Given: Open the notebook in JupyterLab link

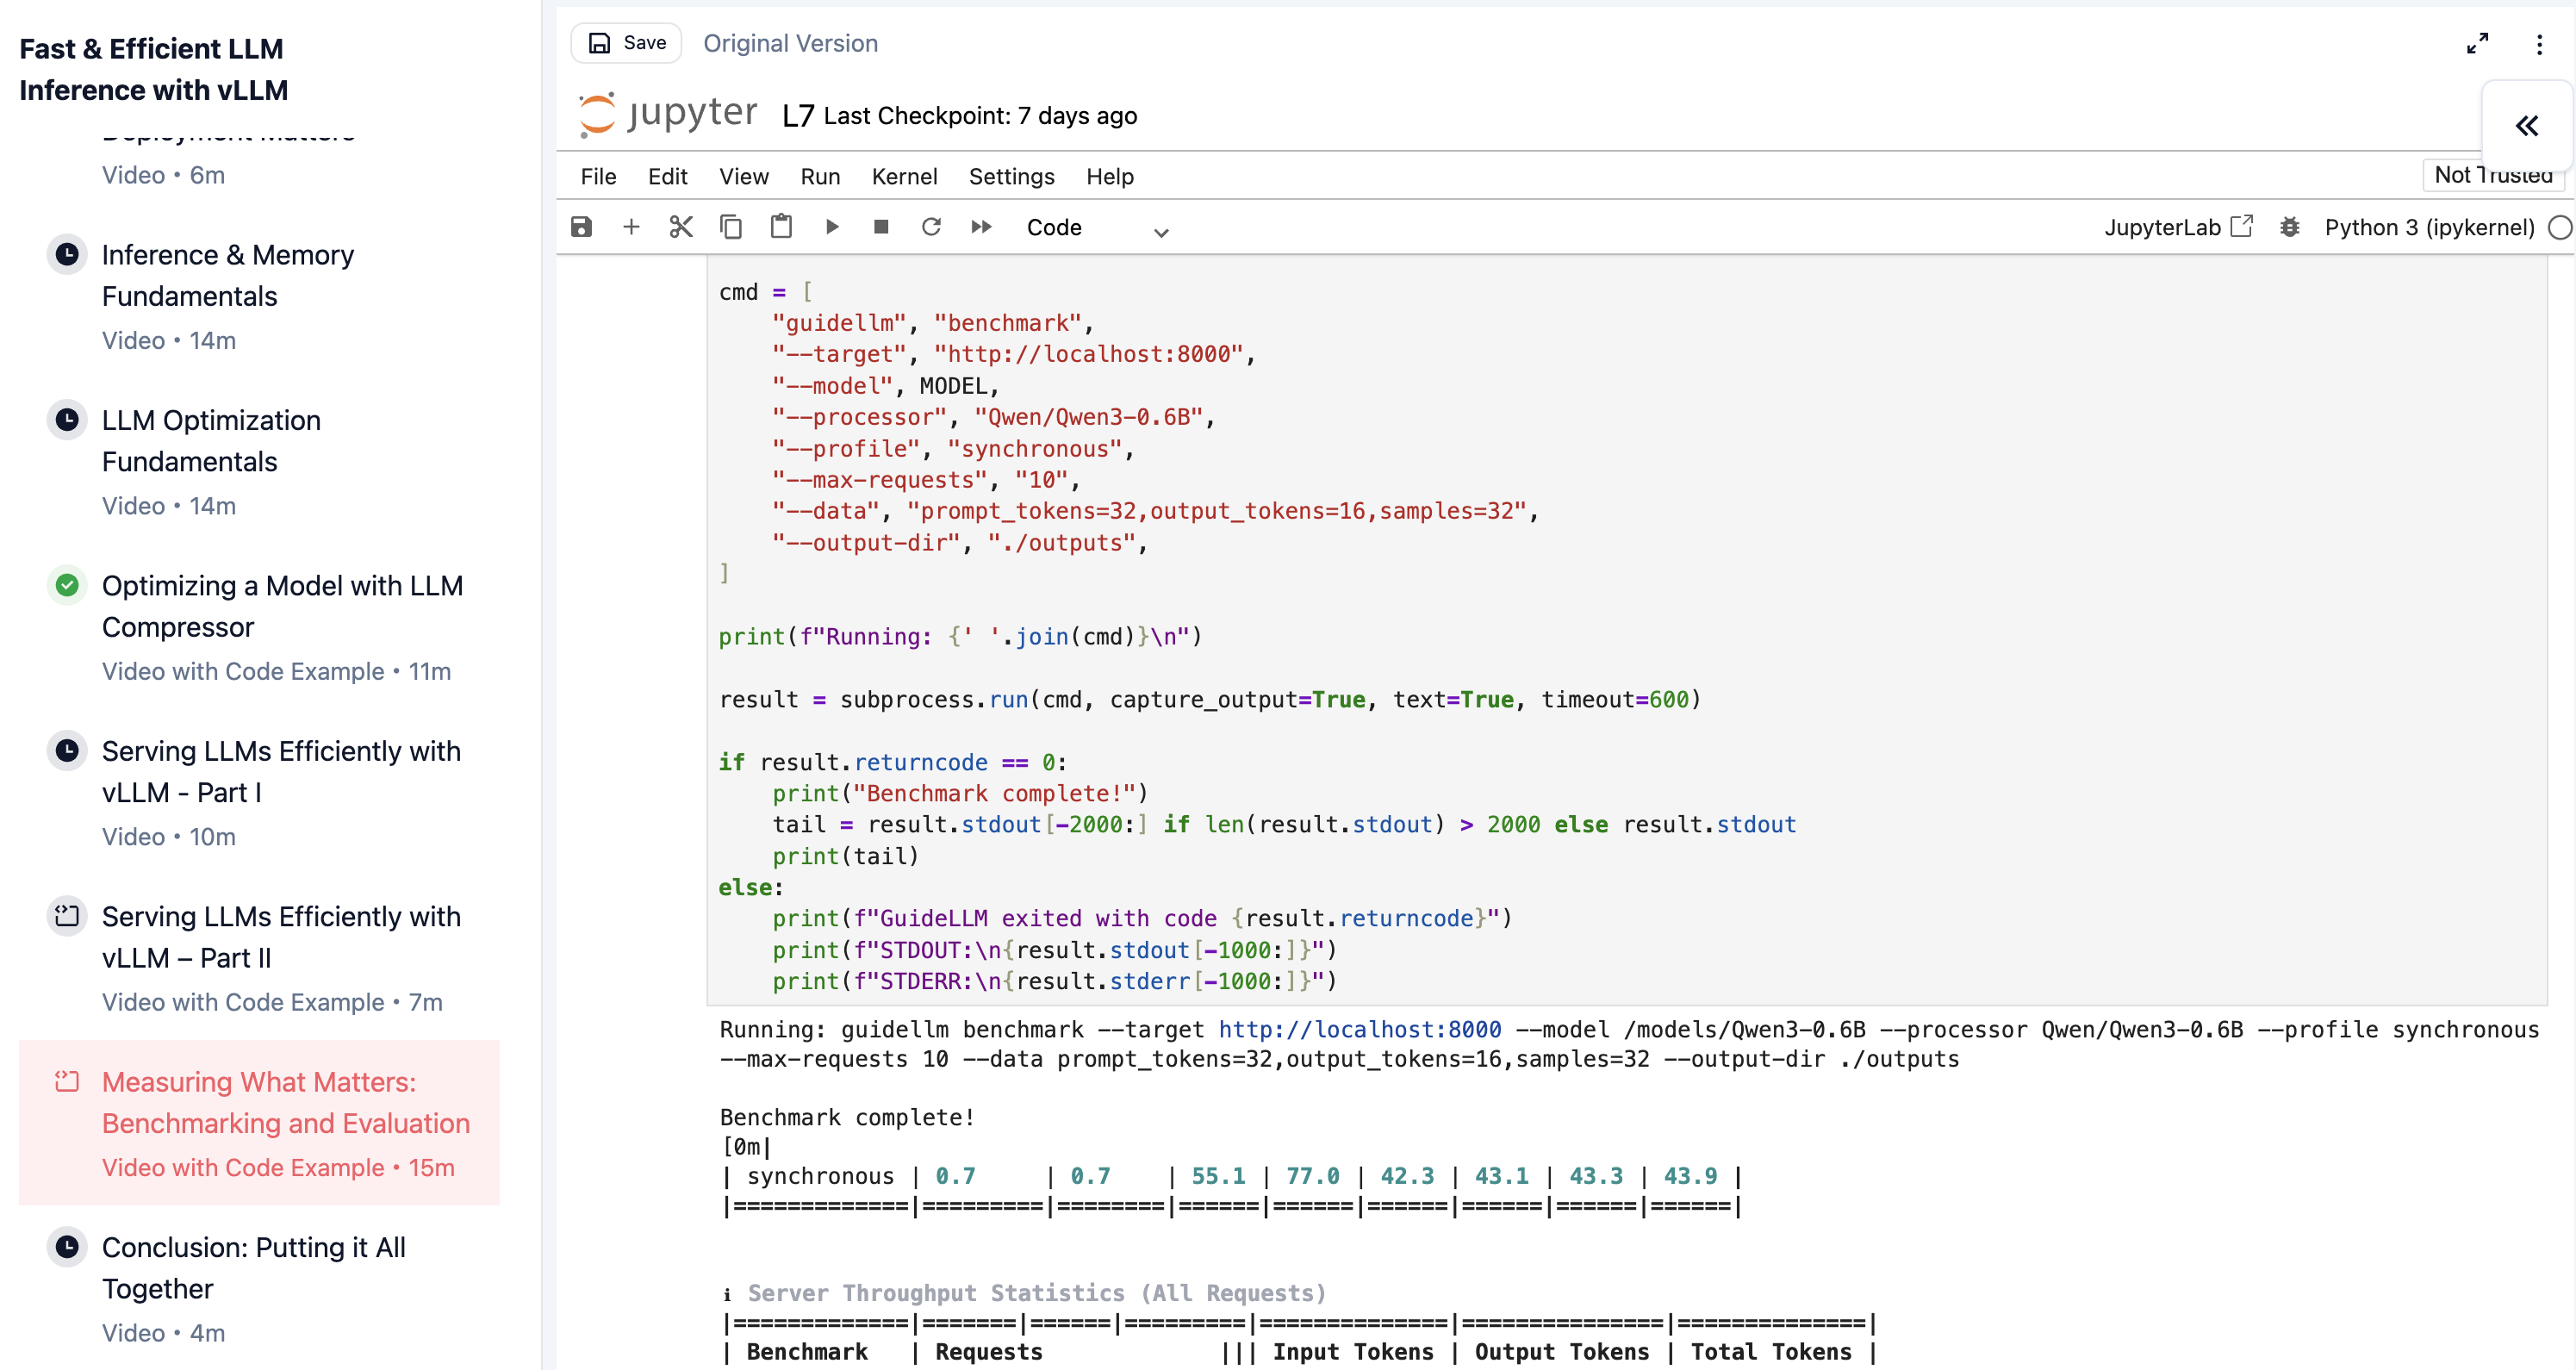Looking at the screenshot, I should [x=2178, y=227].
